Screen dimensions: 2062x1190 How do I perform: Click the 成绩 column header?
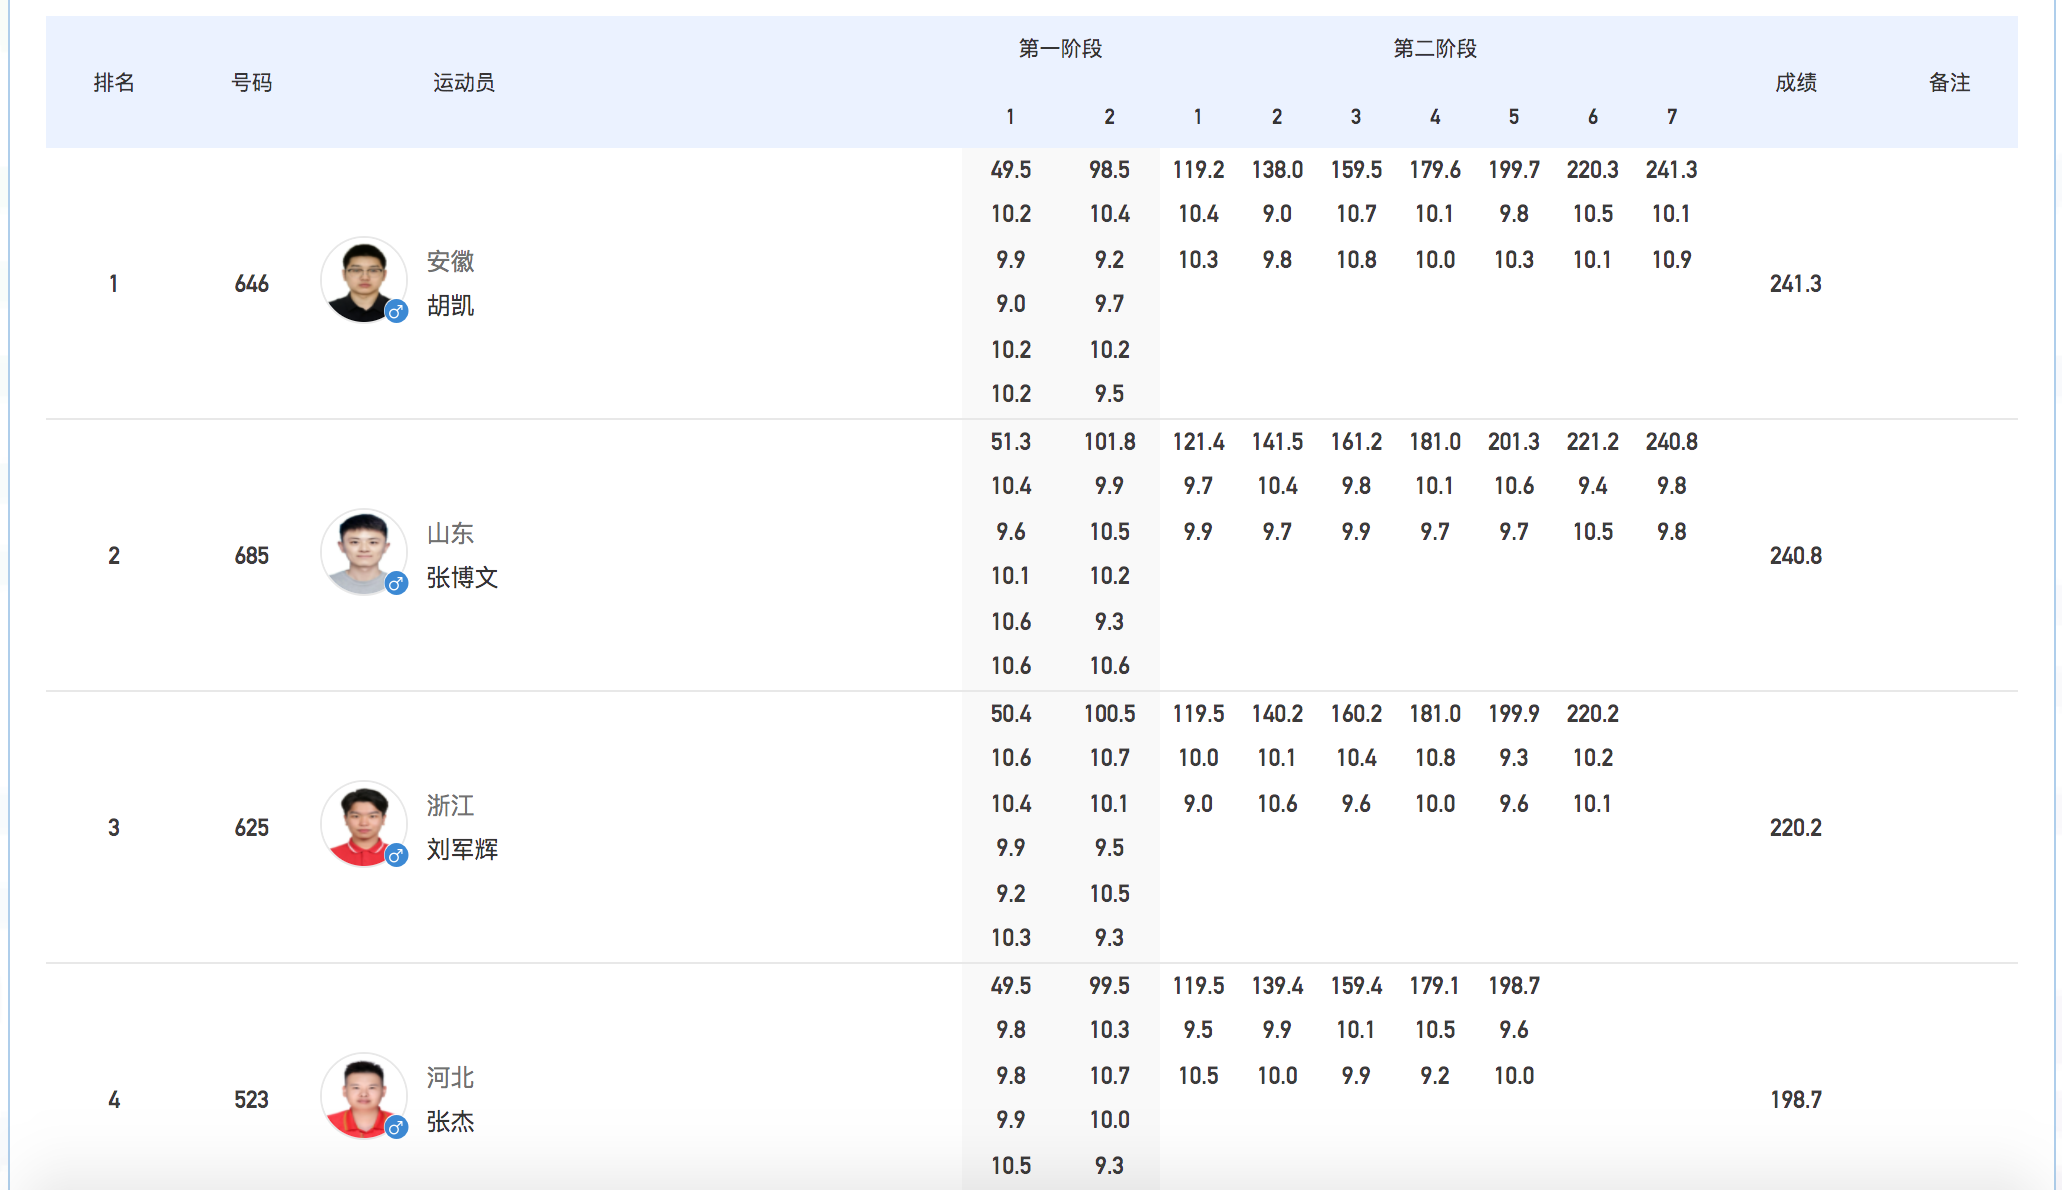coord(1796,83)
